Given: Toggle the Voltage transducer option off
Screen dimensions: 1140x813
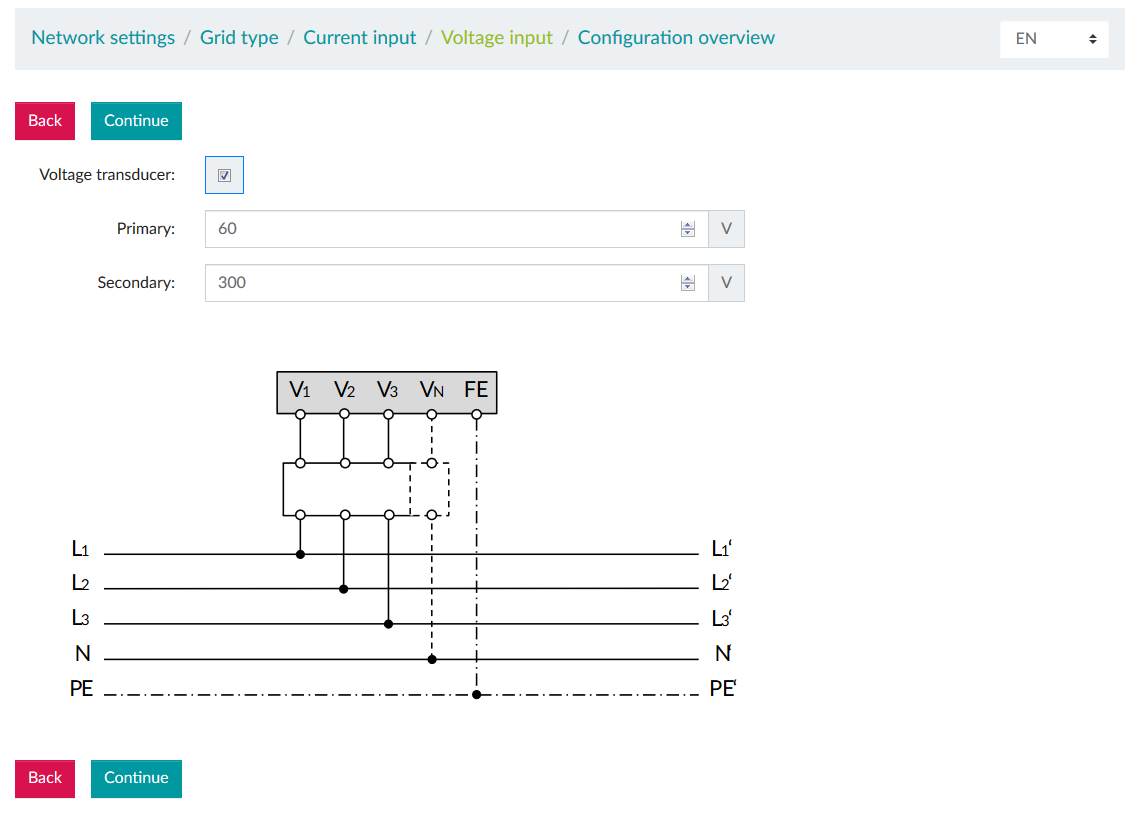Looking at the screenshot, I should [x=224, y=174].
